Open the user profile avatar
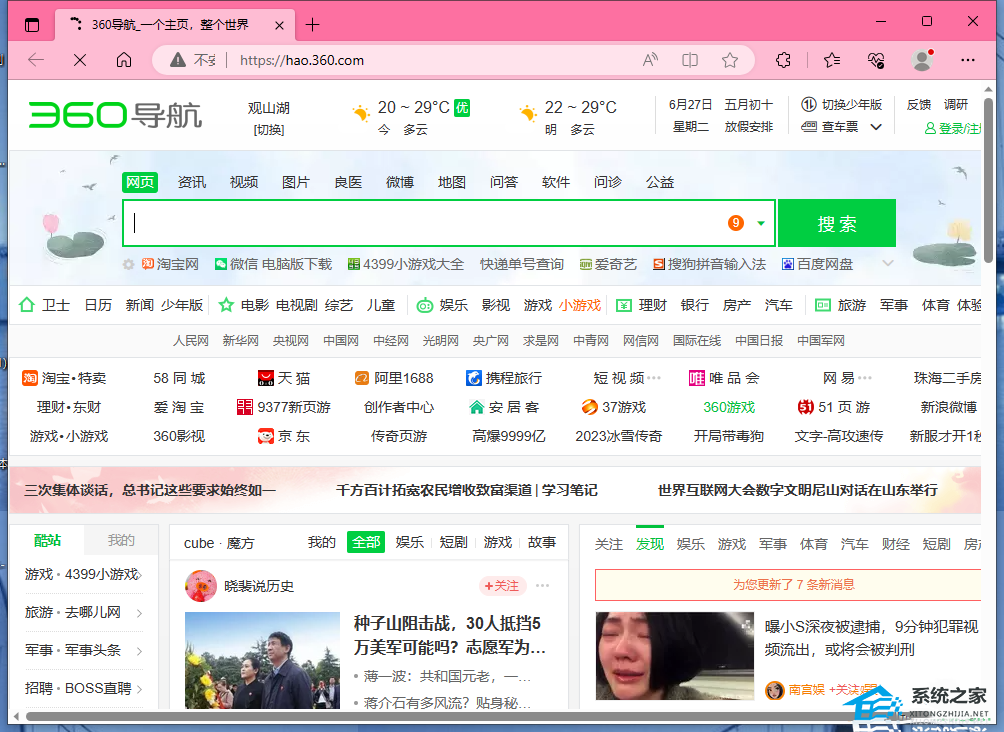This screenshot has height=732, width=1004. click(922, 60)
